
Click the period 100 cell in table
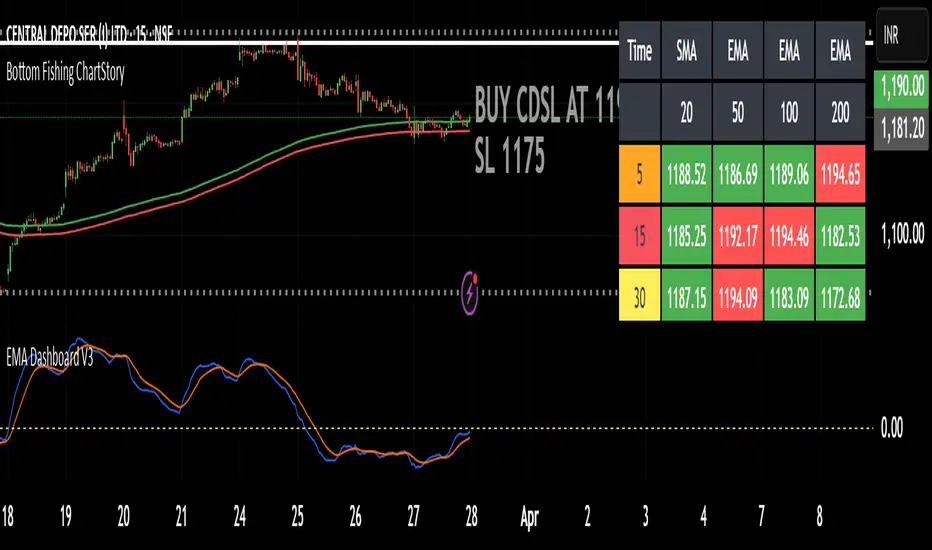[789, 112]
